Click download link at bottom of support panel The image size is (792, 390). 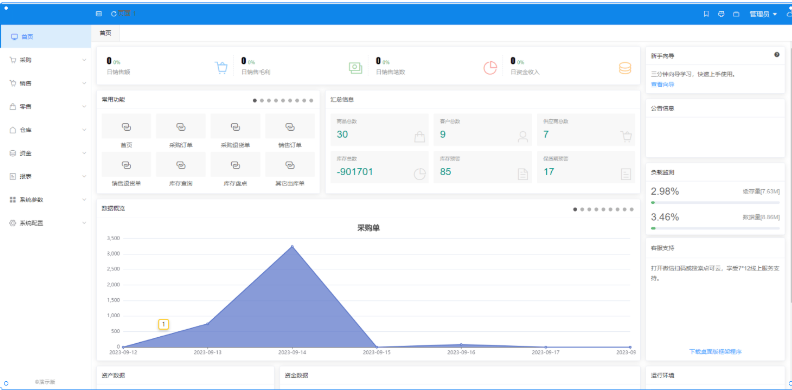pos(715,351)
